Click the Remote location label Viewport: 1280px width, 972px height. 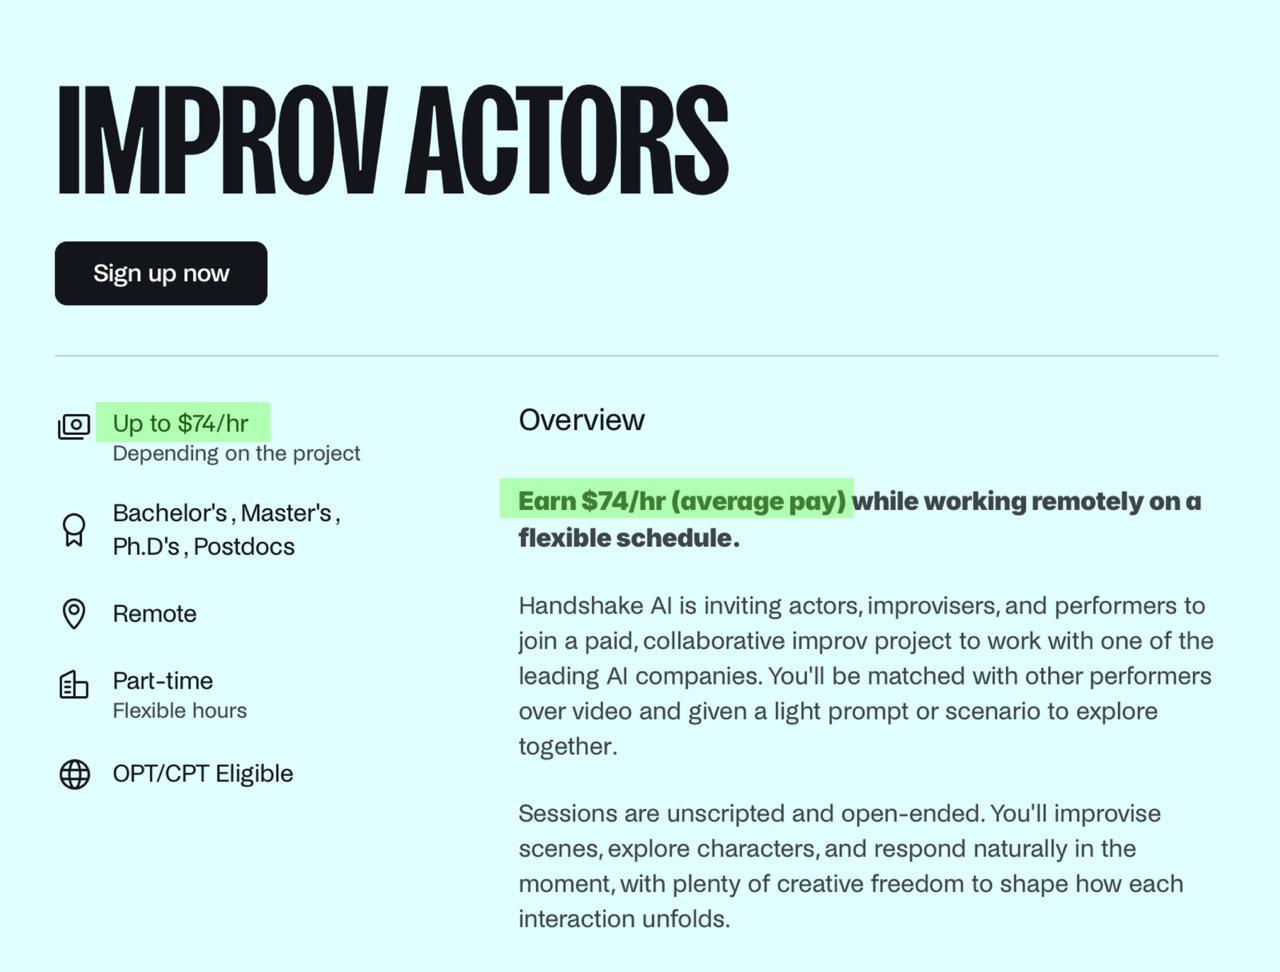pos(155,614)
